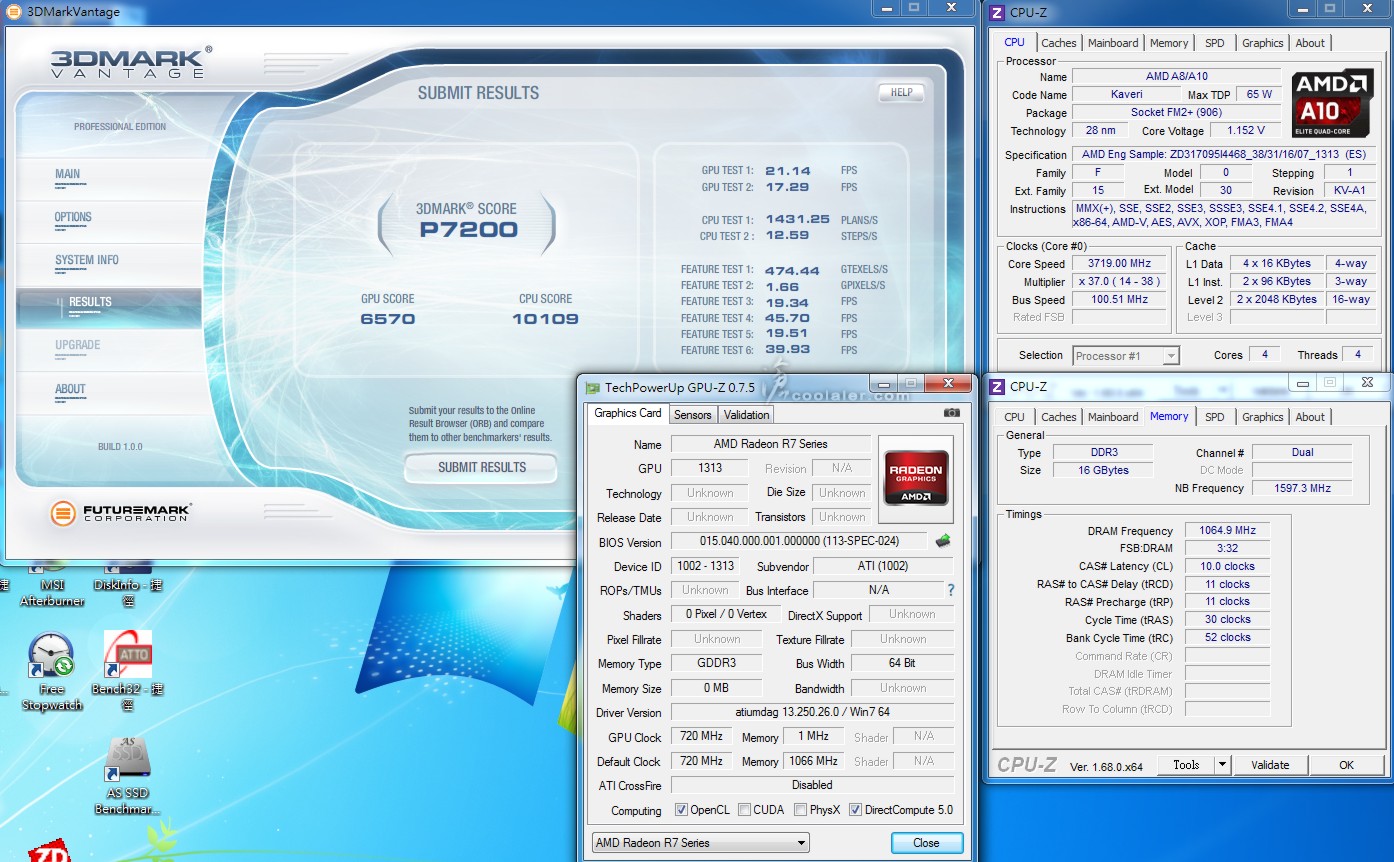Screen dimensions: 1394x862
Task: Click the SUBMIT RESULTS button
Action: [481, 467]
